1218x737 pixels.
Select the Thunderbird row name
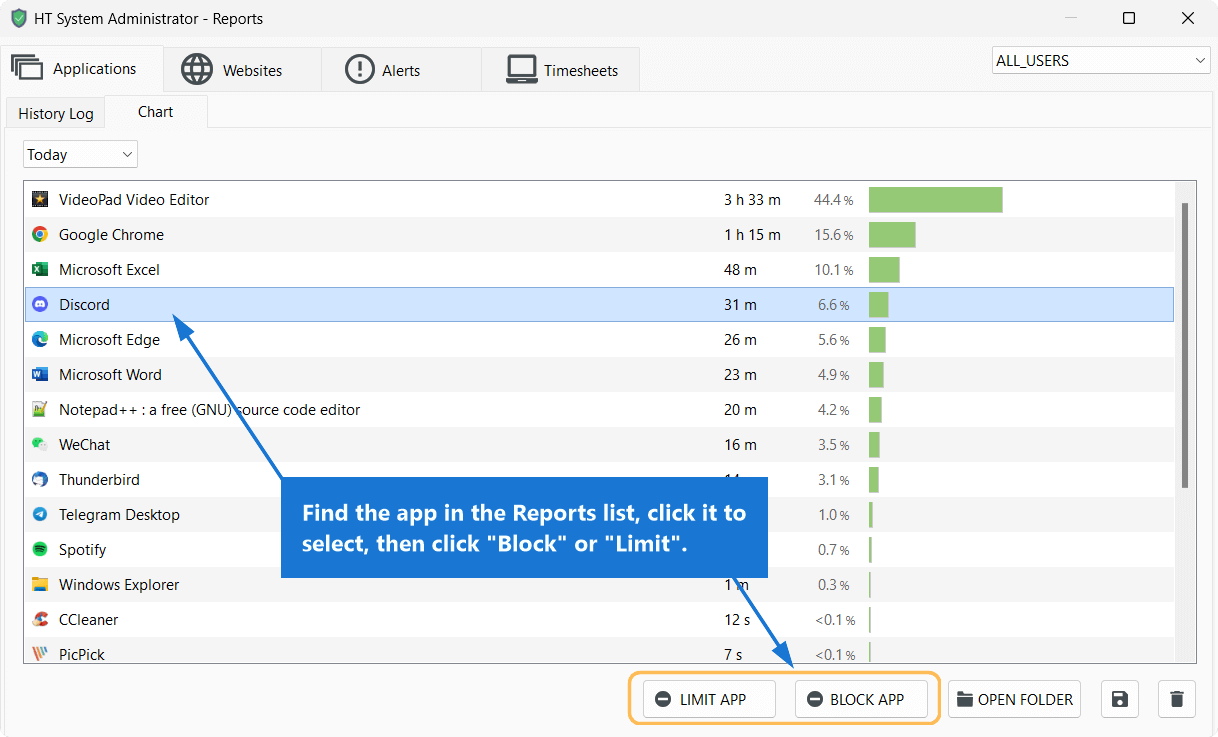click(99, 480)
